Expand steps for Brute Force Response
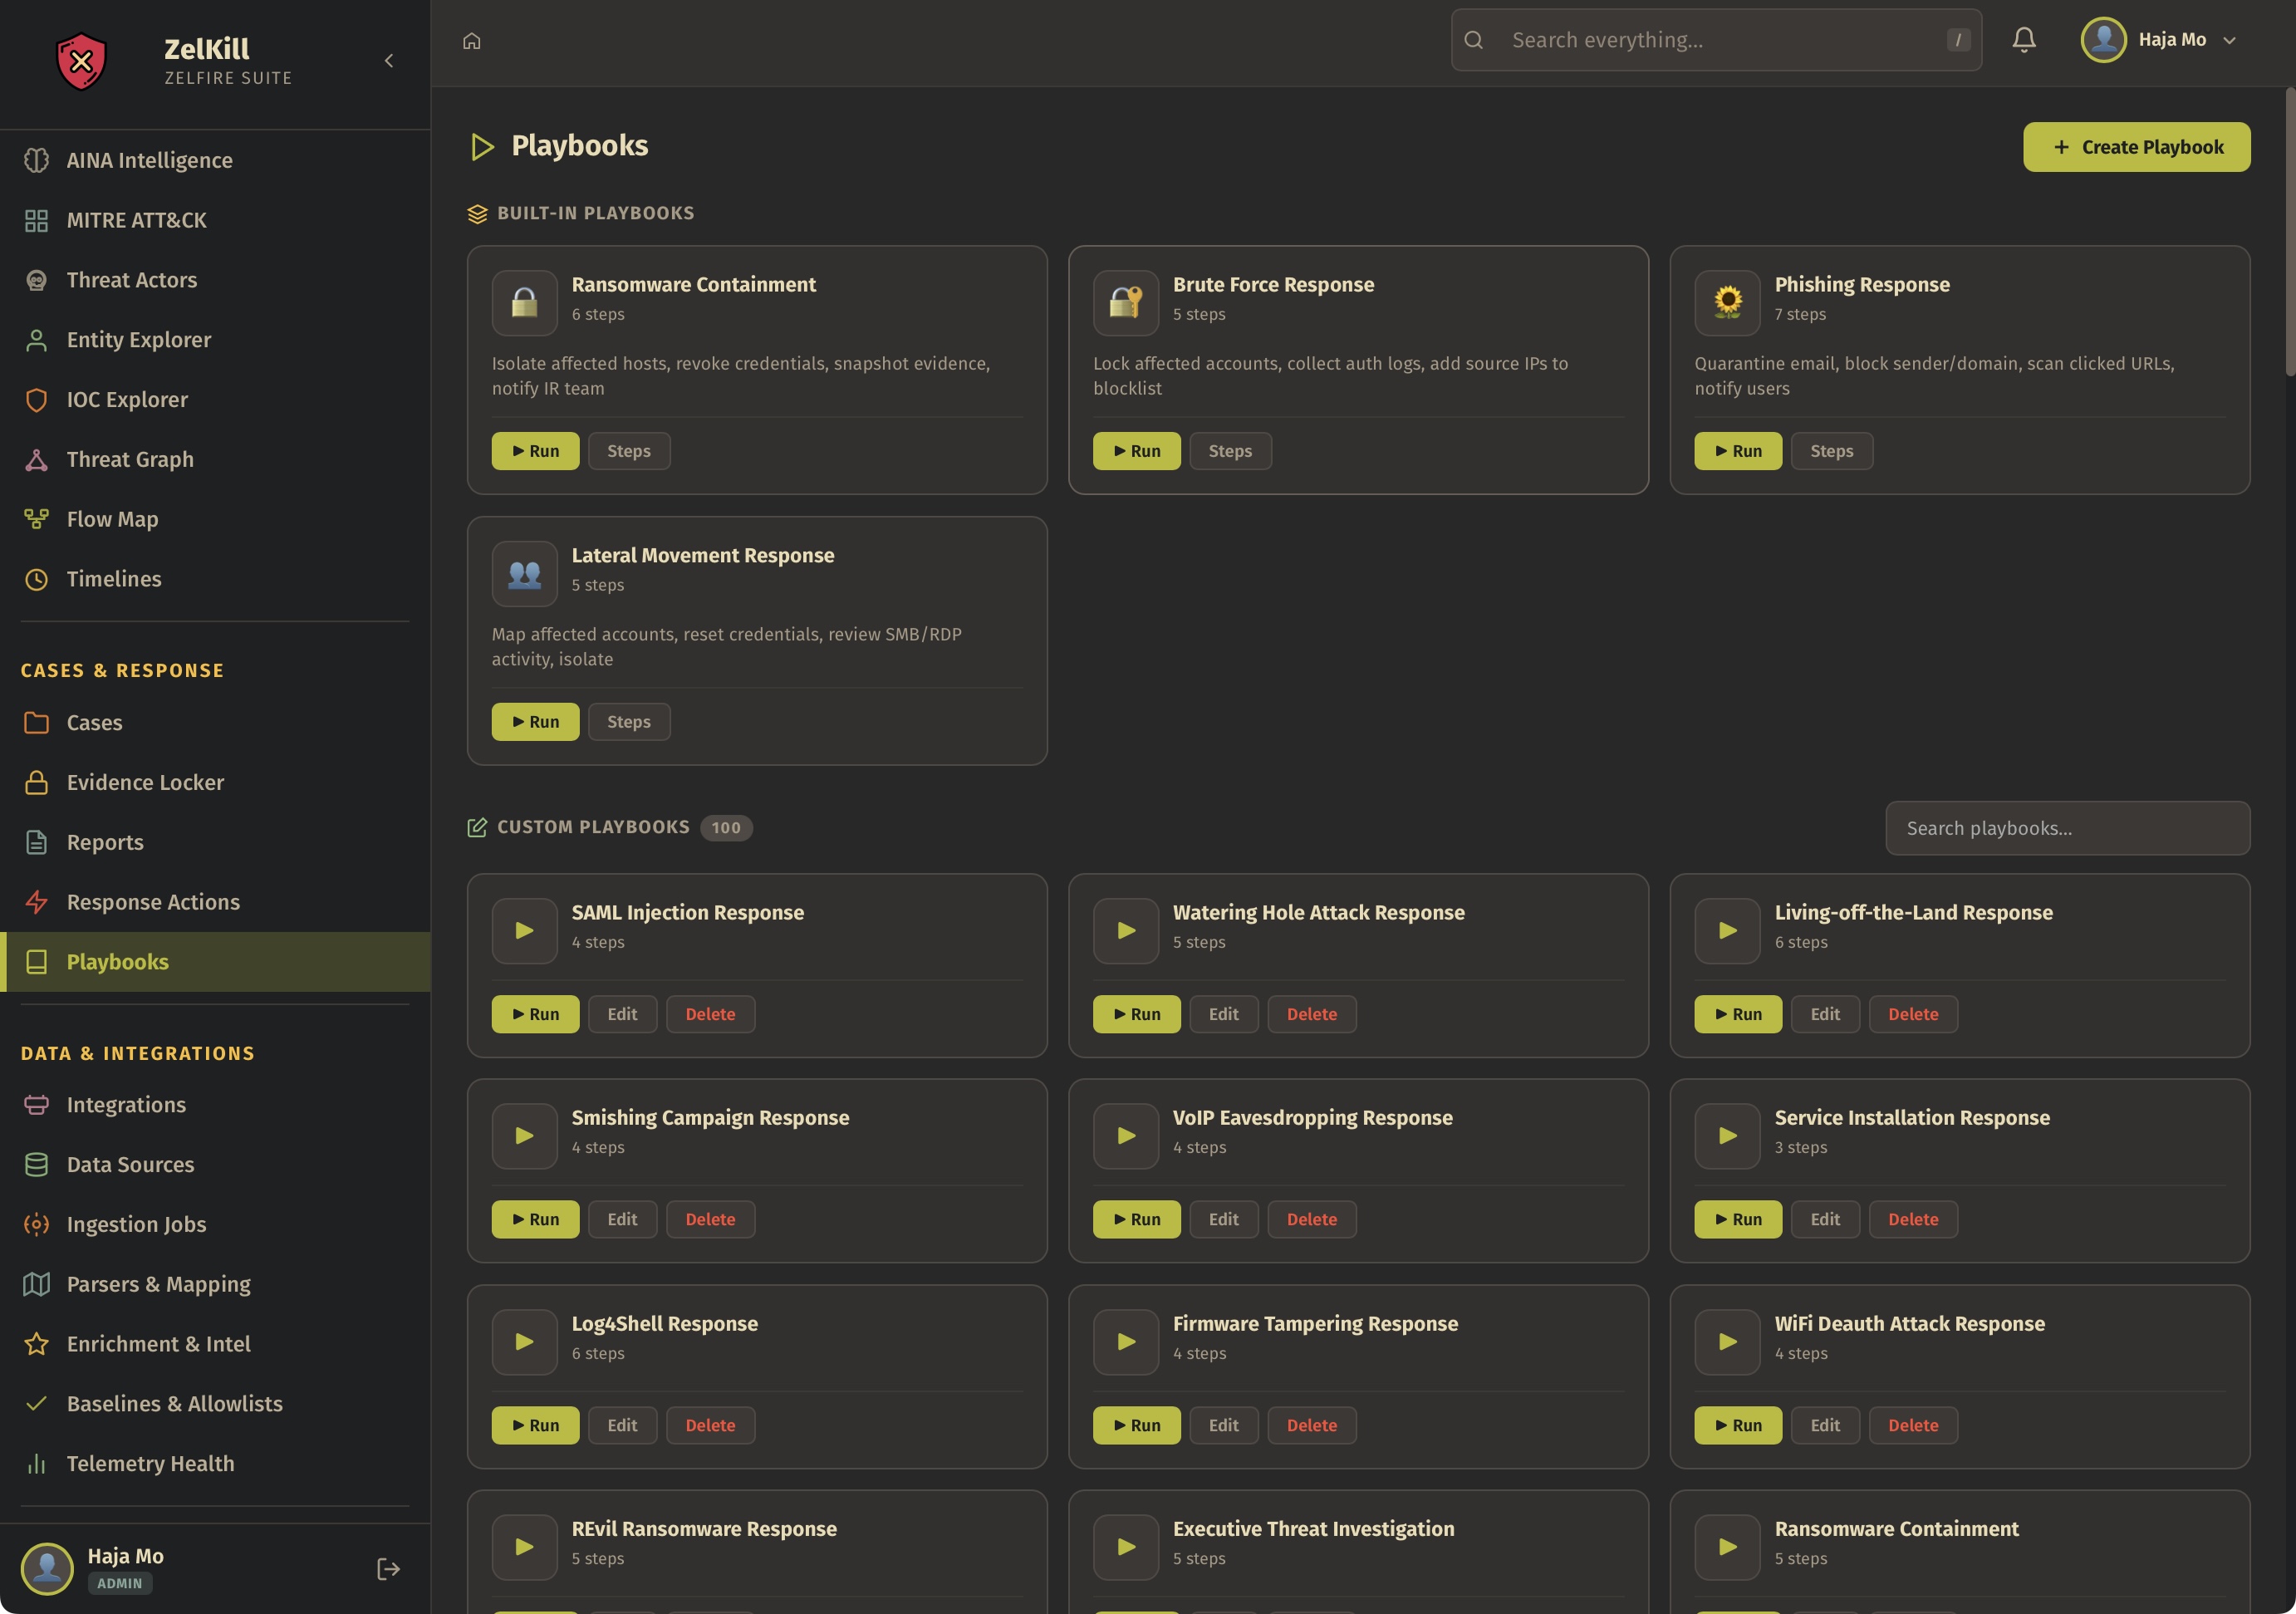 coord(1230,451)
